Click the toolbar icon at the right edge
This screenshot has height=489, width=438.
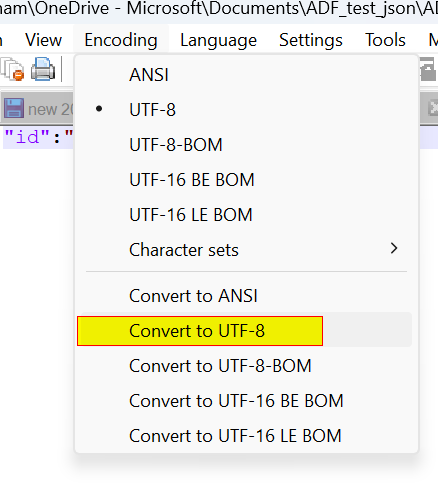(428, 69)
